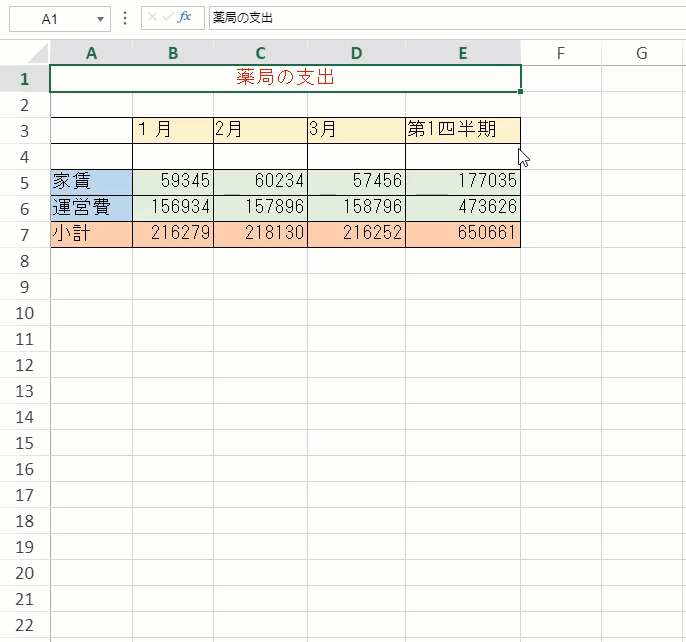Select column A header
This screenshot has width=686, height=642.
pyautogui.click(x=91, y=54)
